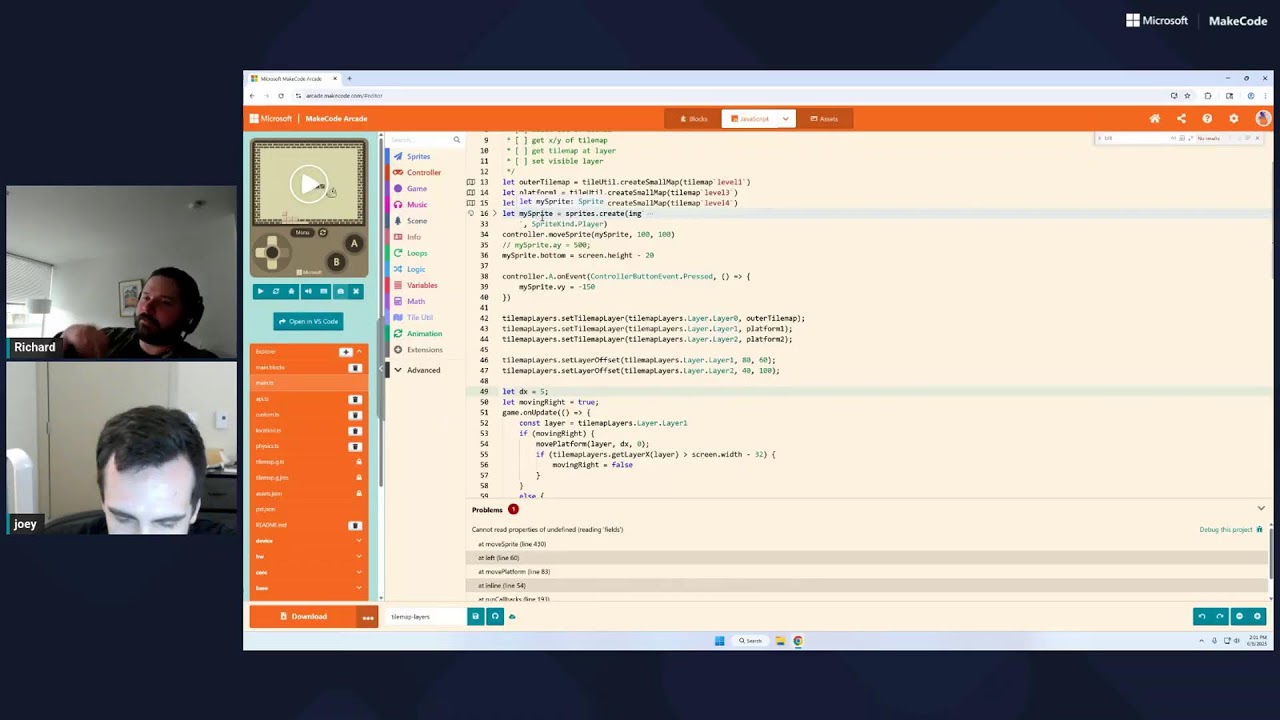
Task: Expand the core package folder
Action: (308, 573)
